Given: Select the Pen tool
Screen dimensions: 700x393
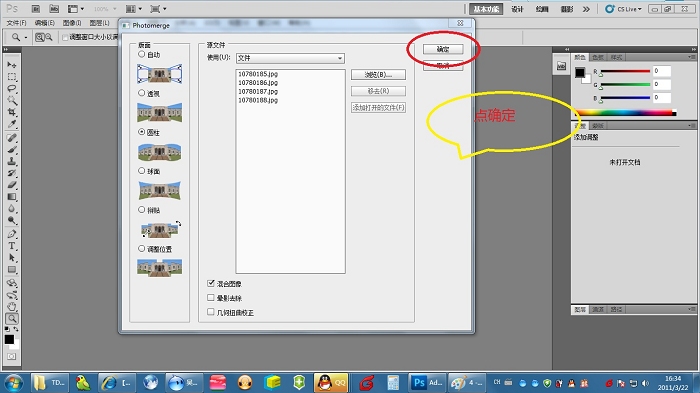Looking at the screenshot, I should click(x=12, y=234).
